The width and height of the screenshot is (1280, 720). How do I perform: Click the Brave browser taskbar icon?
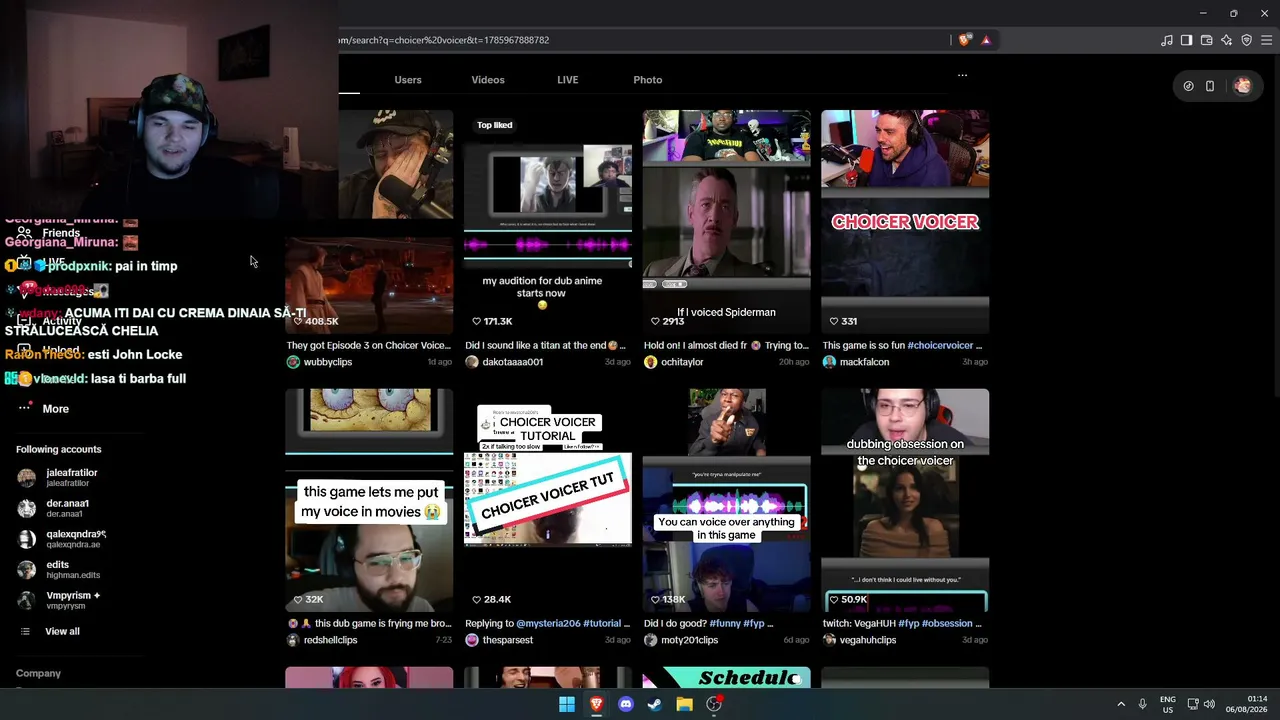tap(597, 704)
